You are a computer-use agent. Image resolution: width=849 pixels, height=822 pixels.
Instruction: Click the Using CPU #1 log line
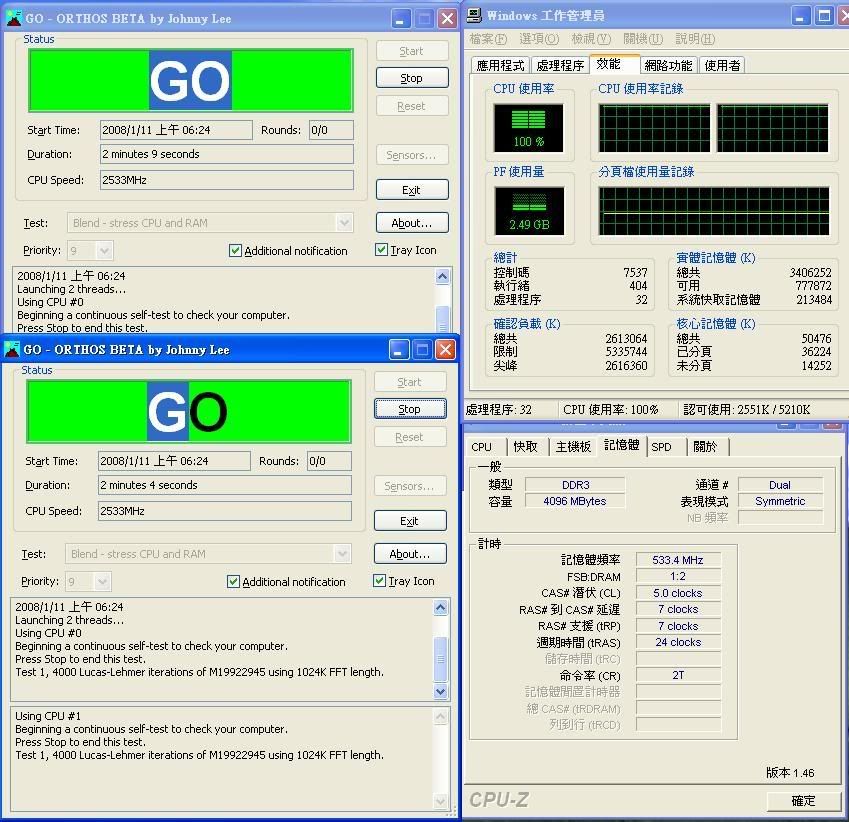click(x=48, y=716)
